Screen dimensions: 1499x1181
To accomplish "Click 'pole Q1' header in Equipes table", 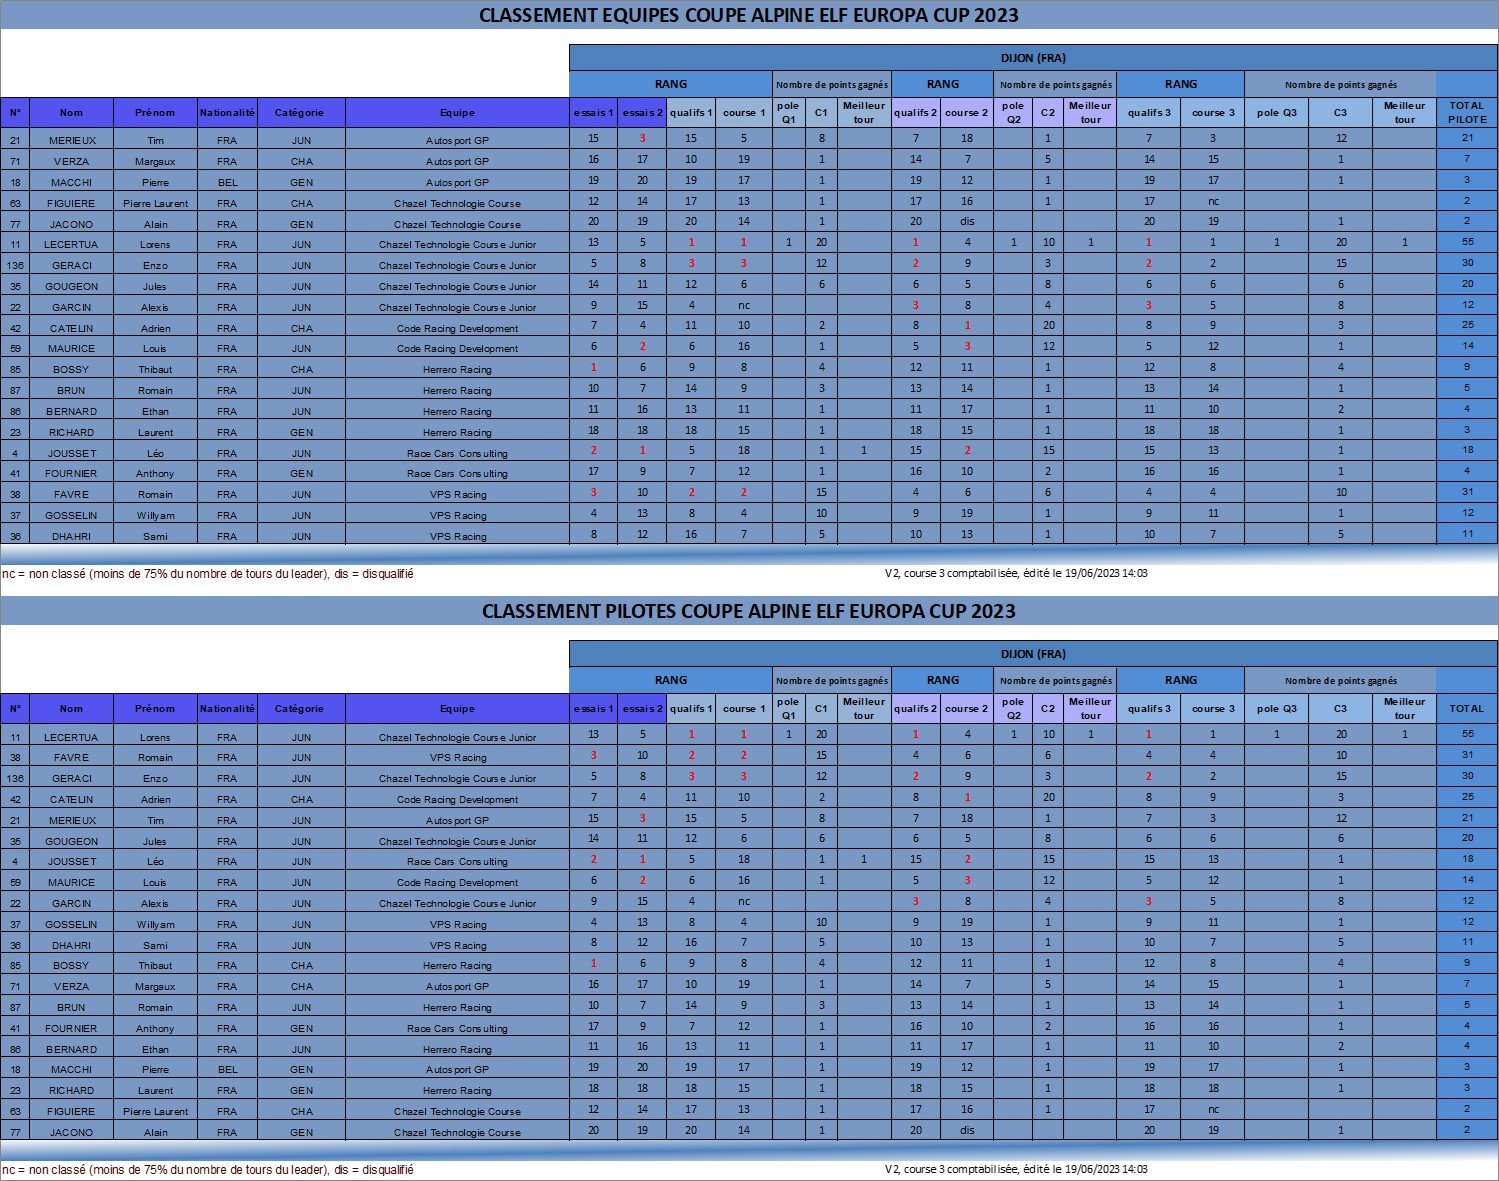I will [x=788, y=112].
